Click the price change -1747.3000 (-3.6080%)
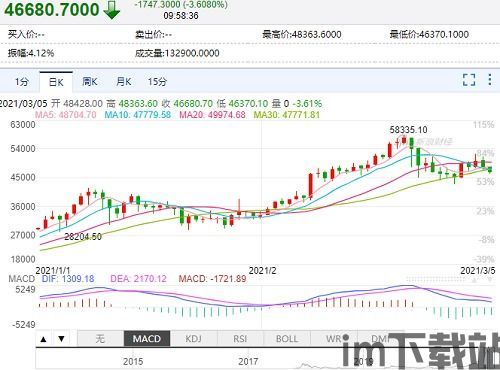This screenshot has width=500, height=370. (x=181, y=5)
